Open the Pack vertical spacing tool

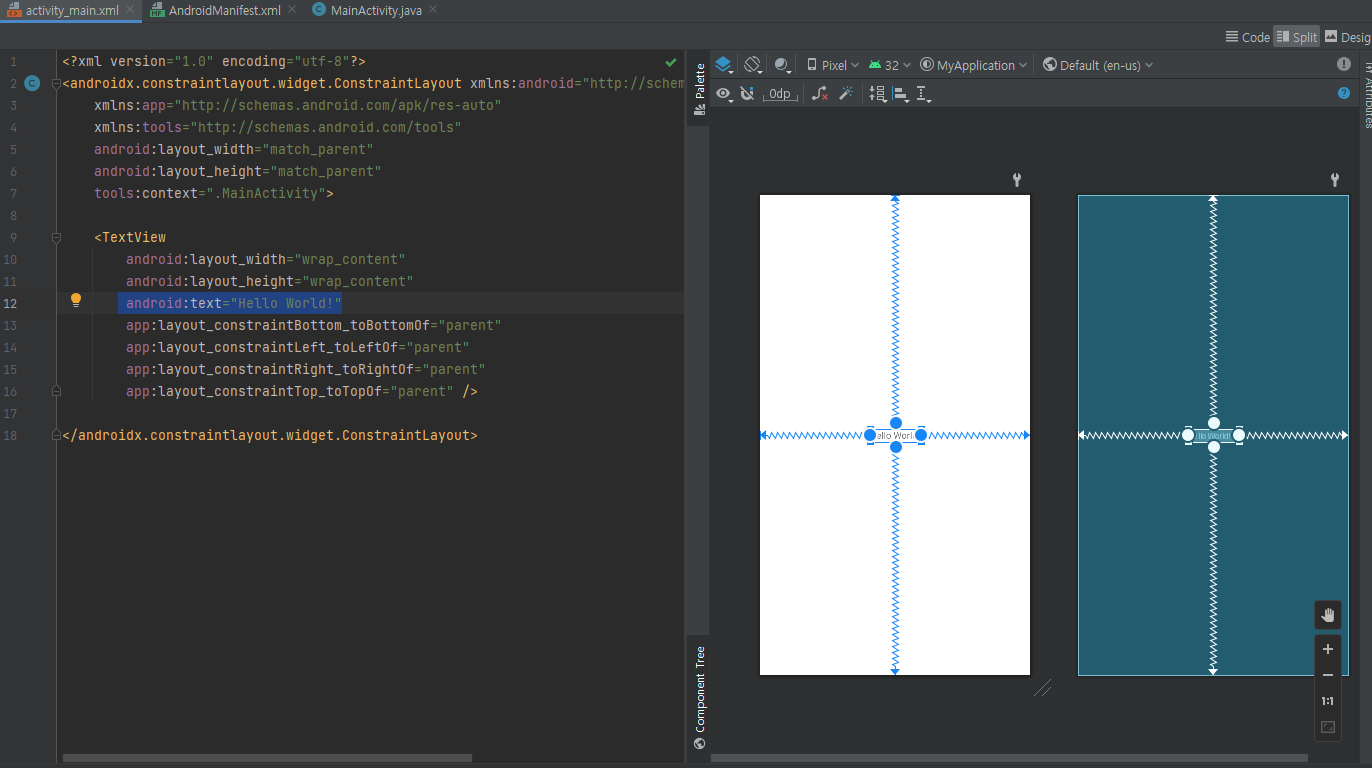[878, 93]
